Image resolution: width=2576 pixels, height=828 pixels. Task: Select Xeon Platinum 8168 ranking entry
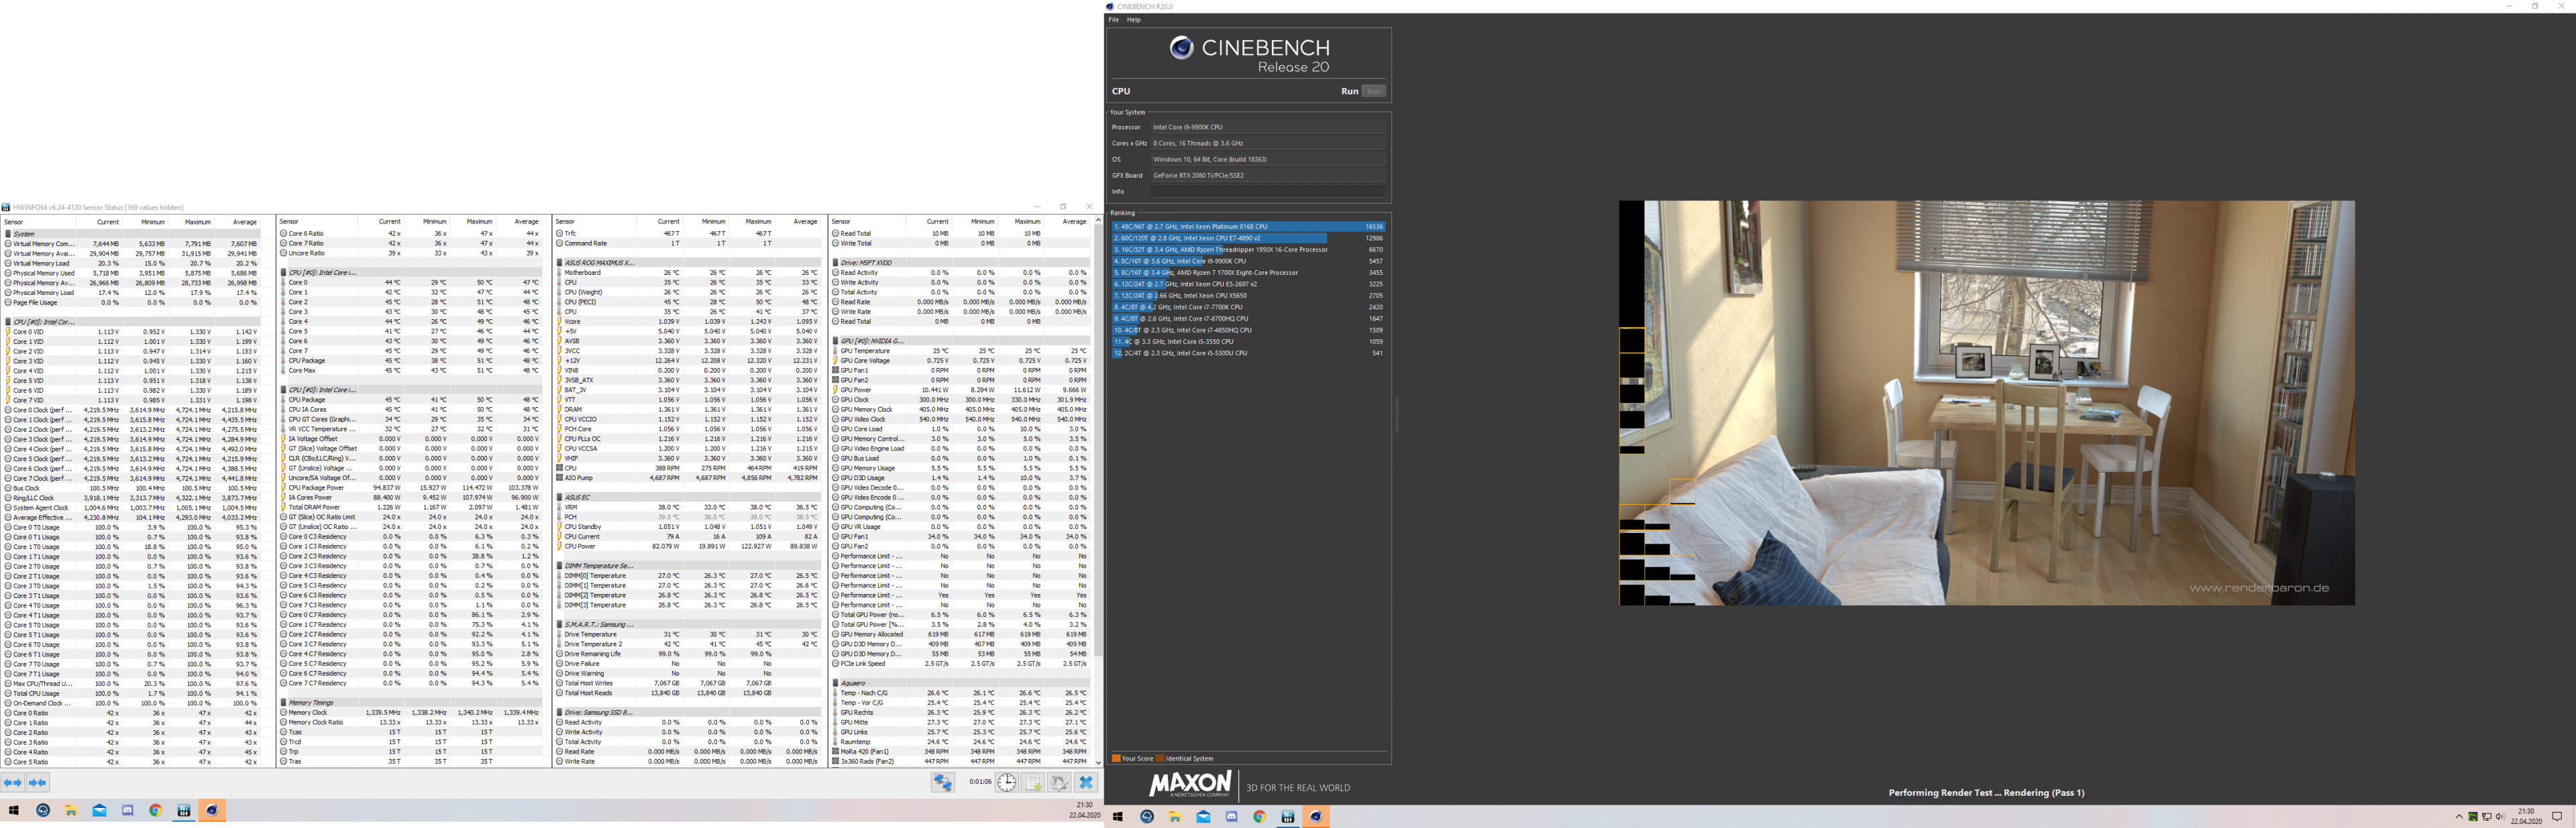(x=1247, y=227)
